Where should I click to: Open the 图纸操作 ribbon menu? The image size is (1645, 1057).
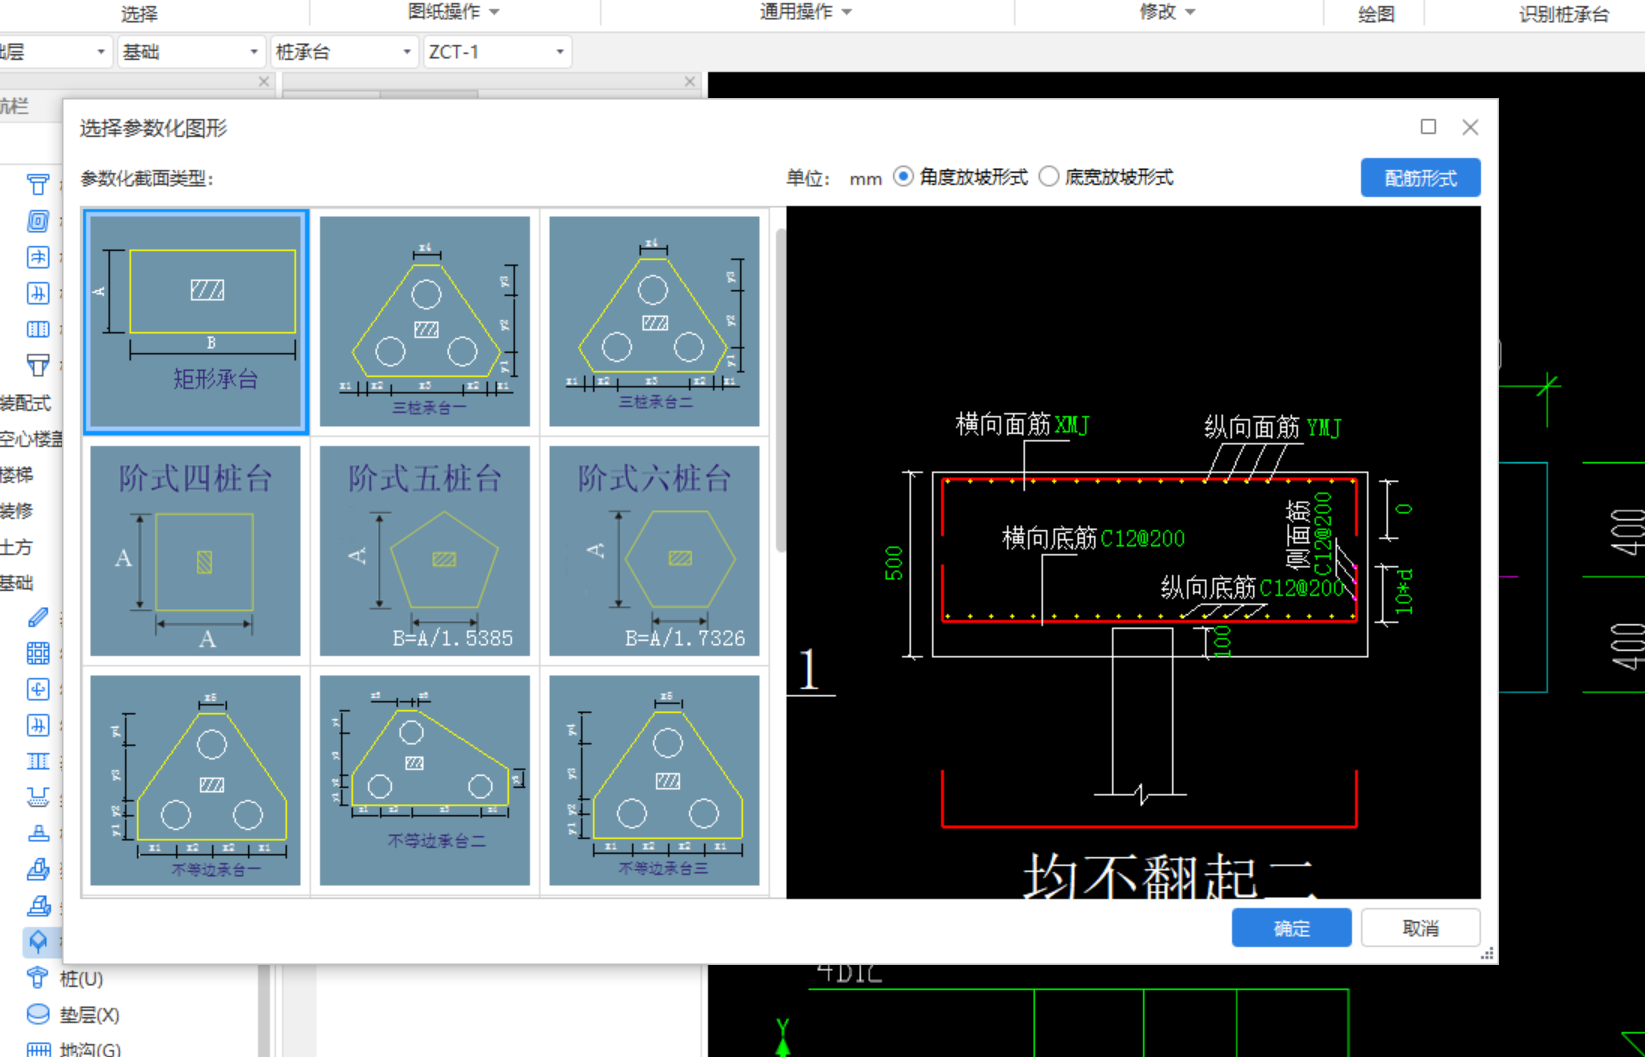[453, 12]
